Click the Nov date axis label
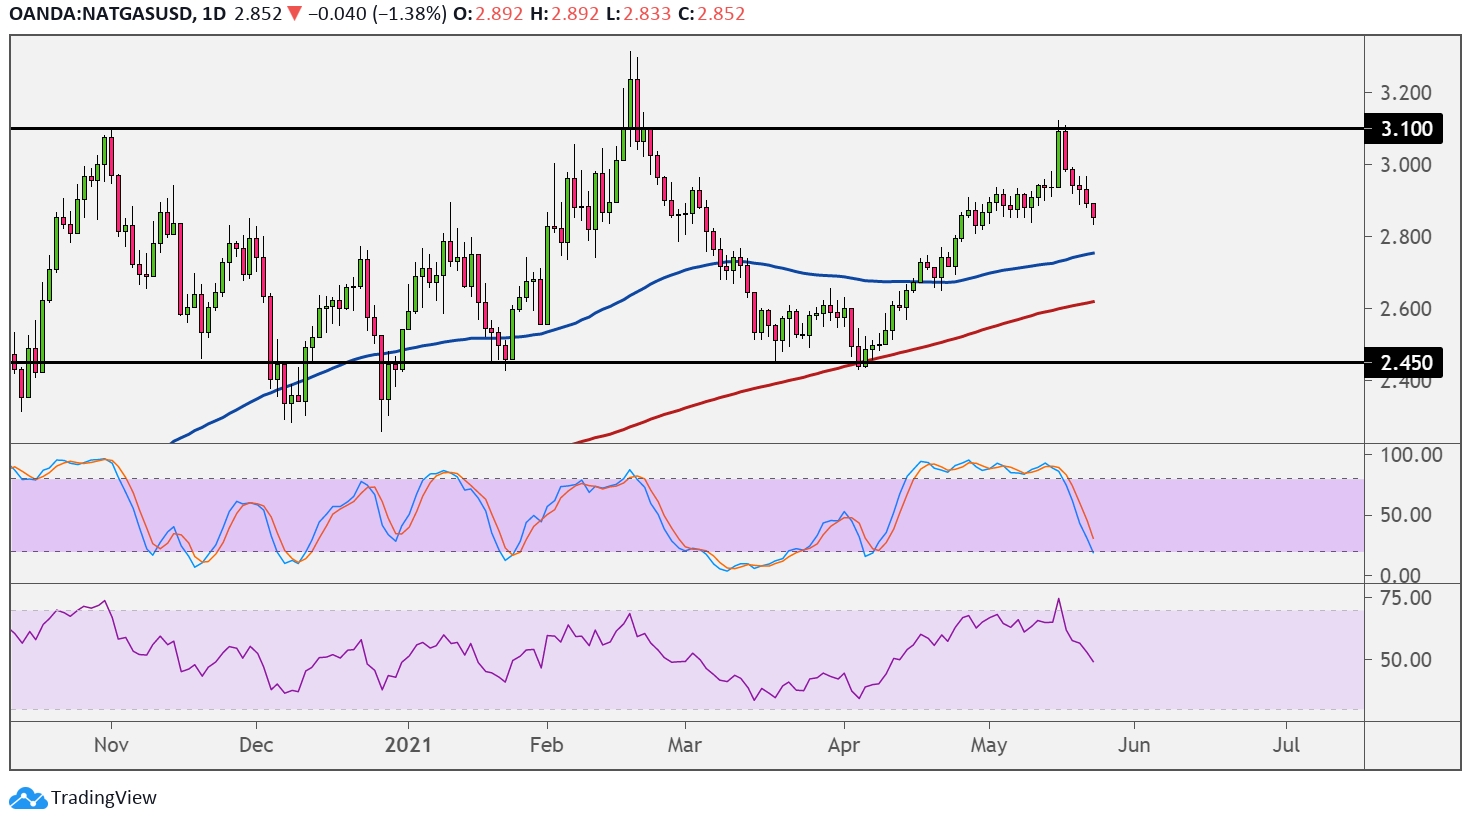1471x825 pixels. (111, 745)
